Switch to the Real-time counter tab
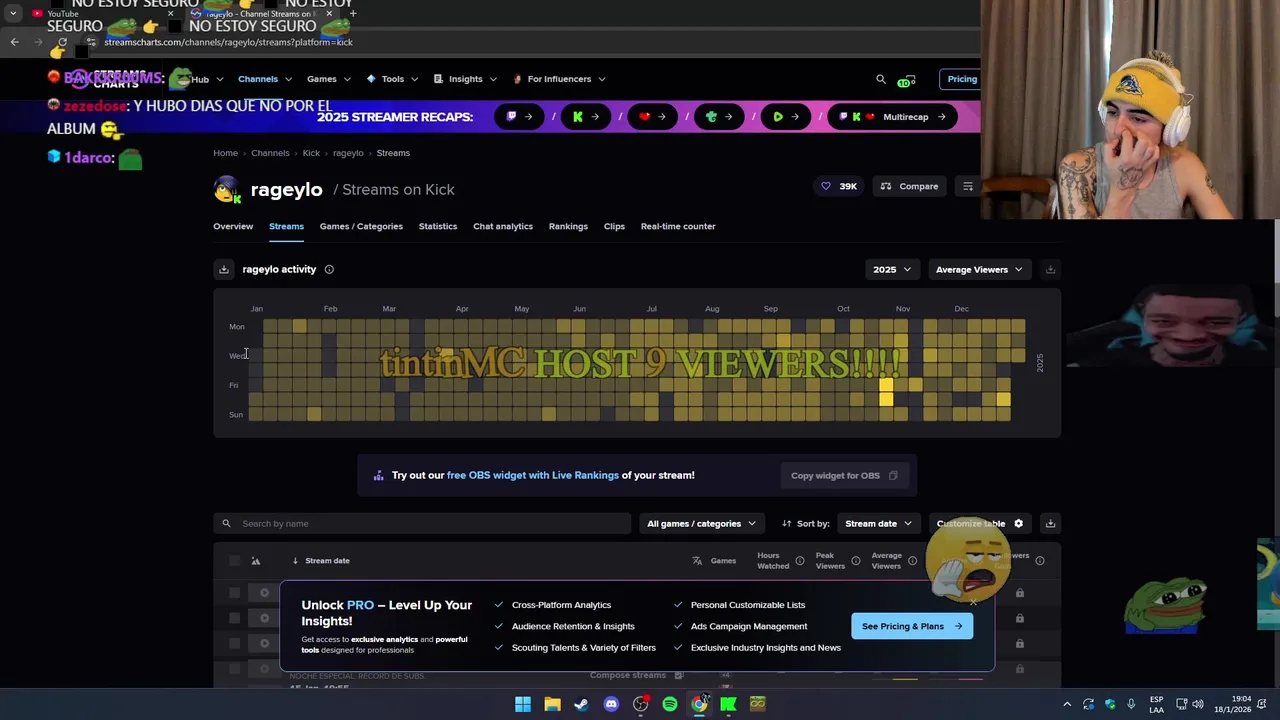The image size is (1280, 720). coord(678,226)
